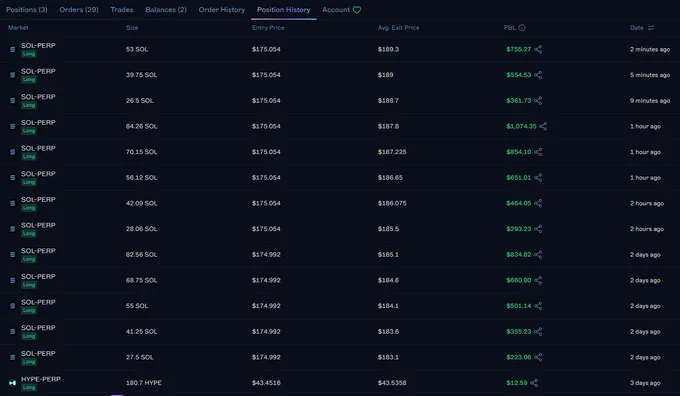Screen dimensions: 680x396
Task: Click the Long badge under HYPE-PERP
Action: pos(29,387)
